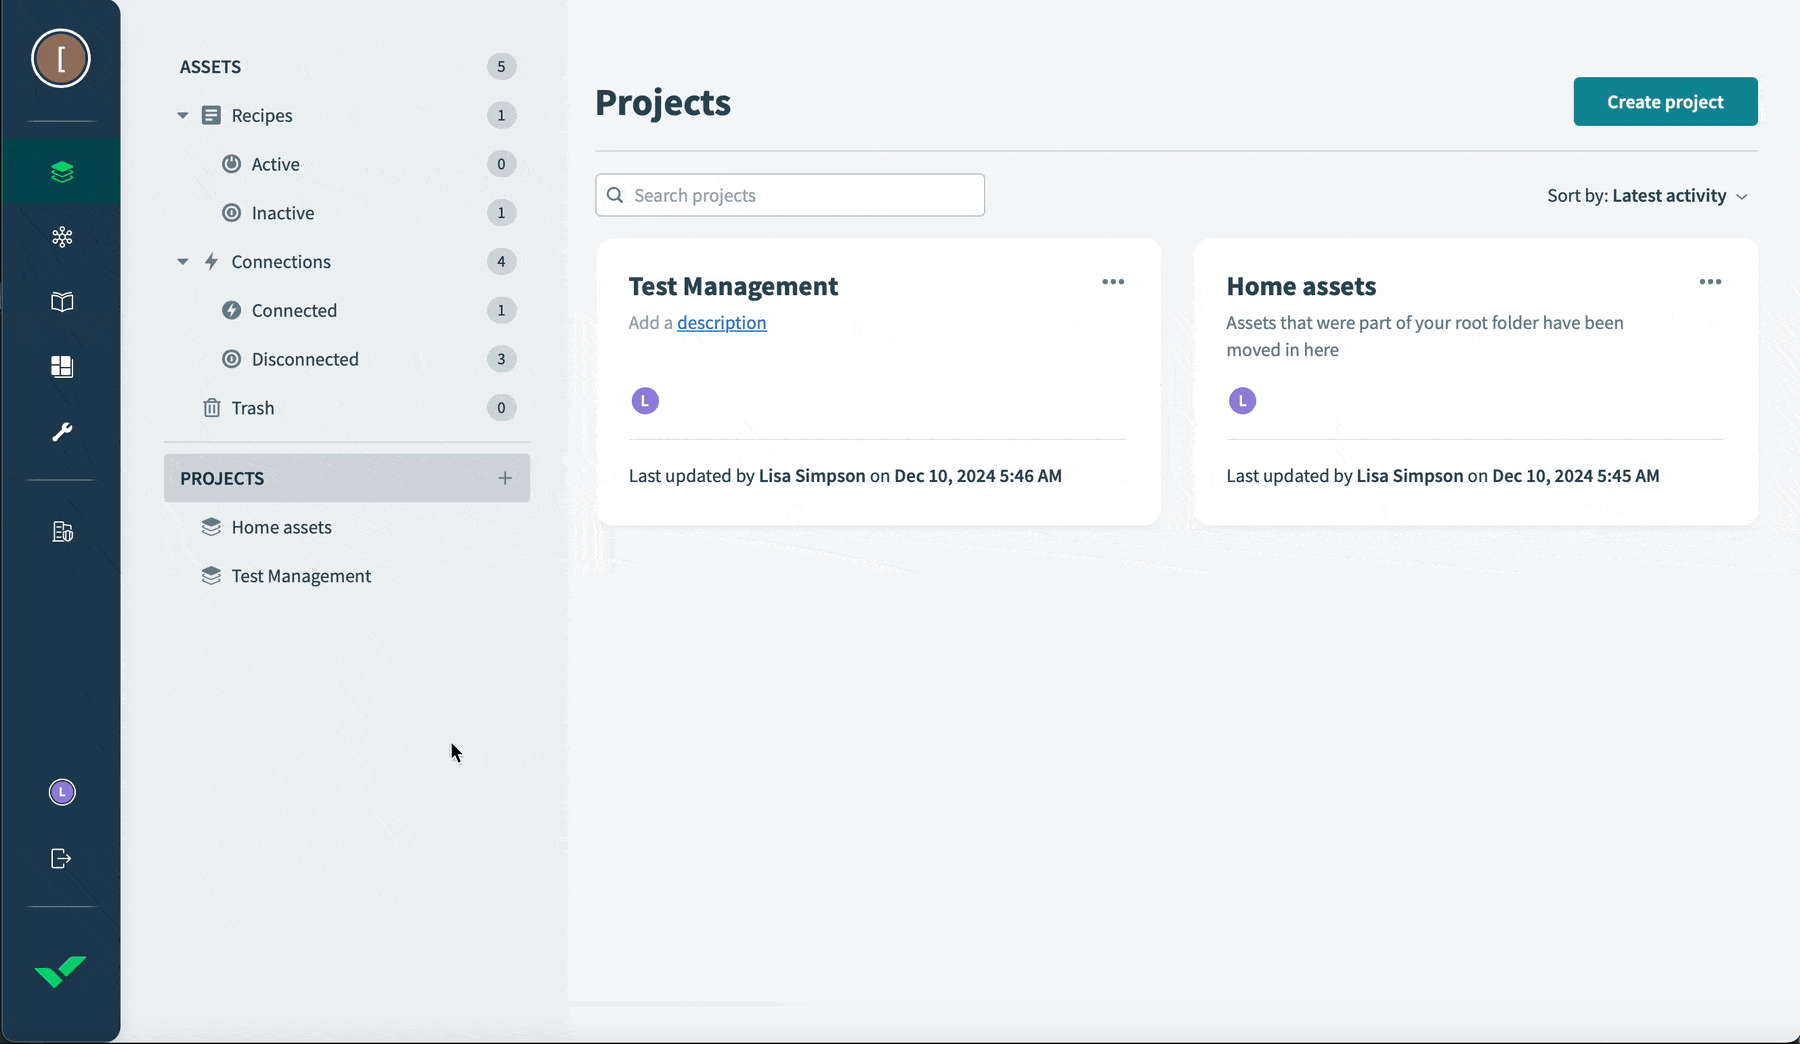The image size is (1800, 1044).
Task: Click the Create project button
Action: tap(1664, 101)
